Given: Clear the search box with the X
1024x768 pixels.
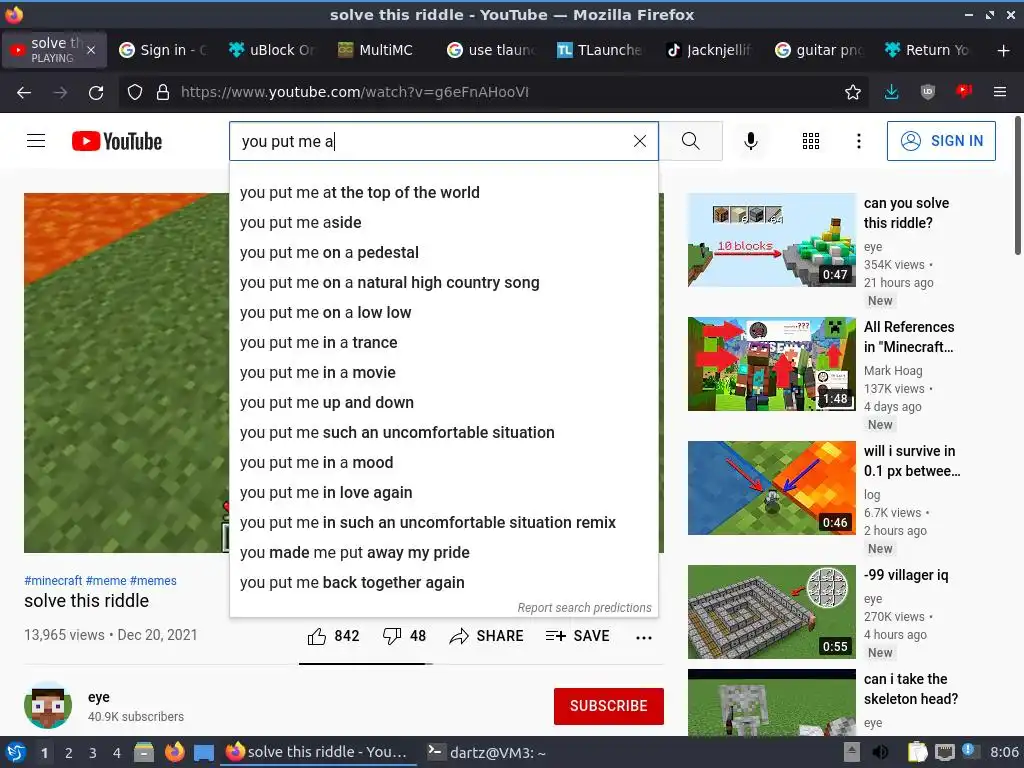Looking at the screenshot, I should (x=640, y=141).
